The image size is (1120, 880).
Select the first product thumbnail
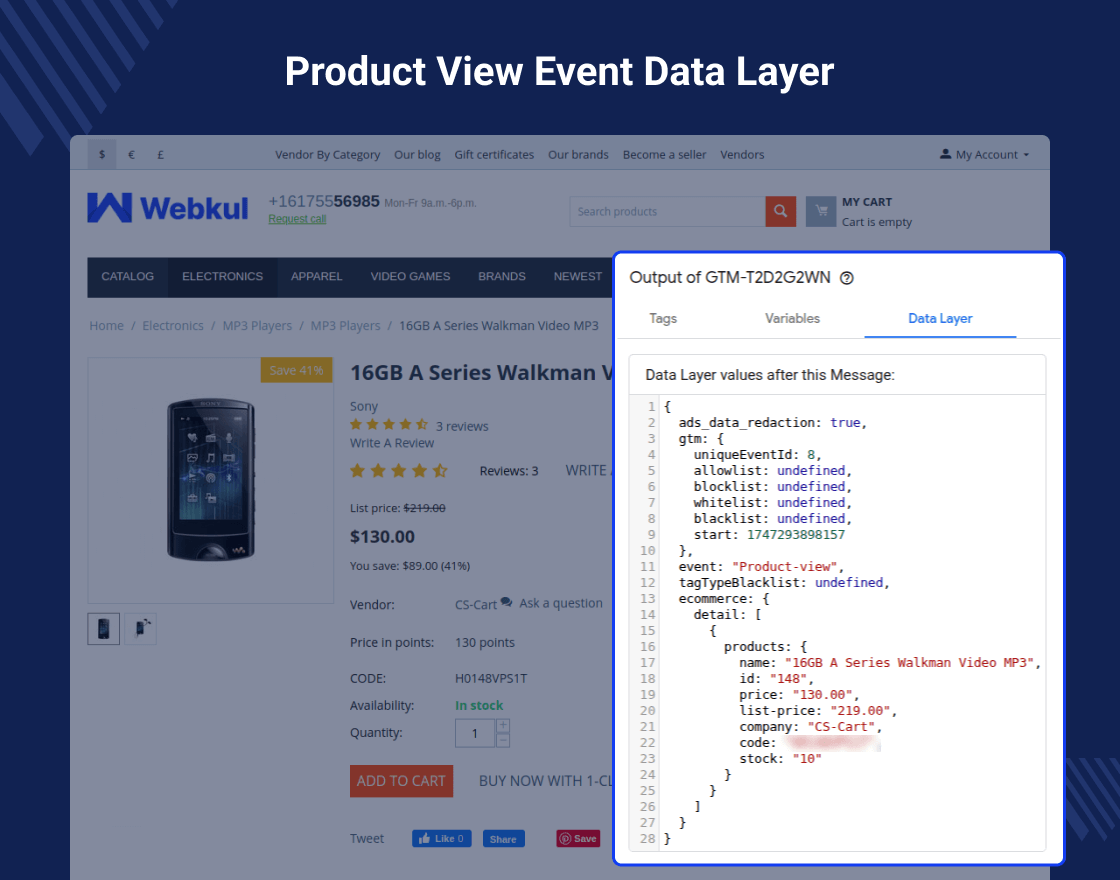coord(104,629)
